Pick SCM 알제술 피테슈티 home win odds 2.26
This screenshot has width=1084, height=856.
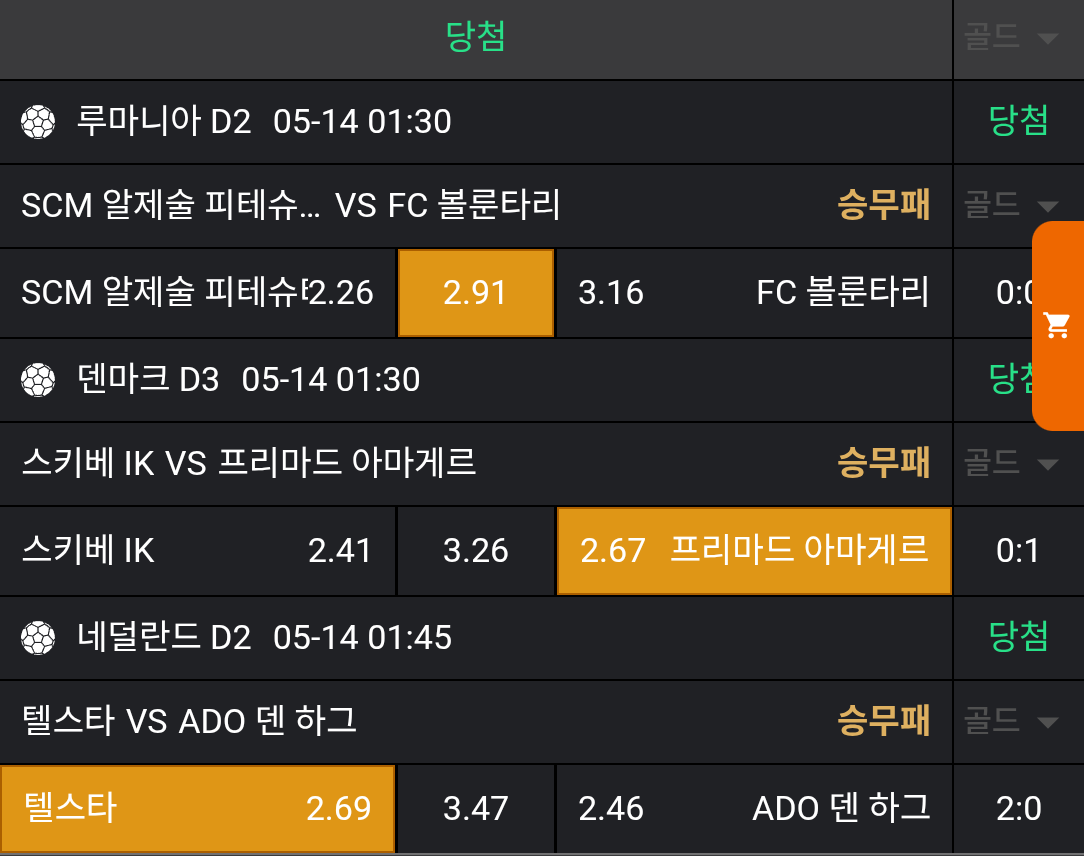pyautogui.click(x=197, y=293)
